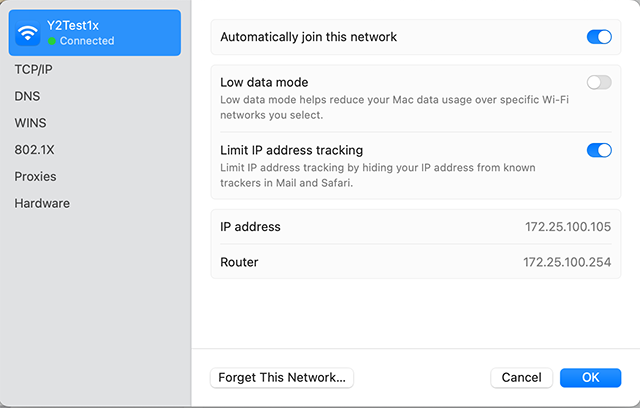Switch to the DNS section
This screenshot has height=408, width=640.
pos(27,96)
